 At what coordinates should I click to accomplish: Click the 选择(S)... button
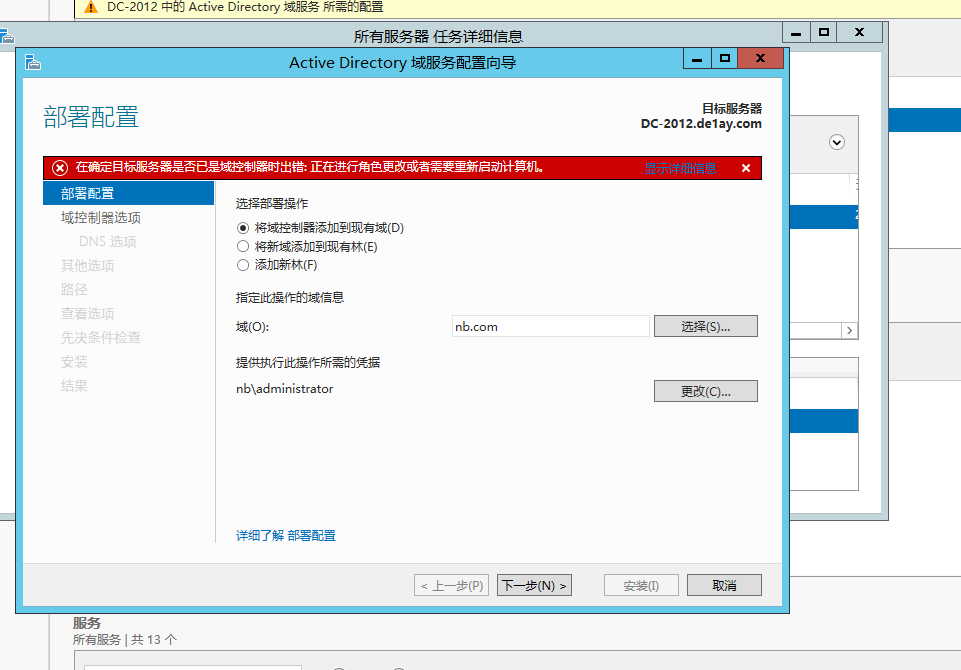[x=705, y=326]
